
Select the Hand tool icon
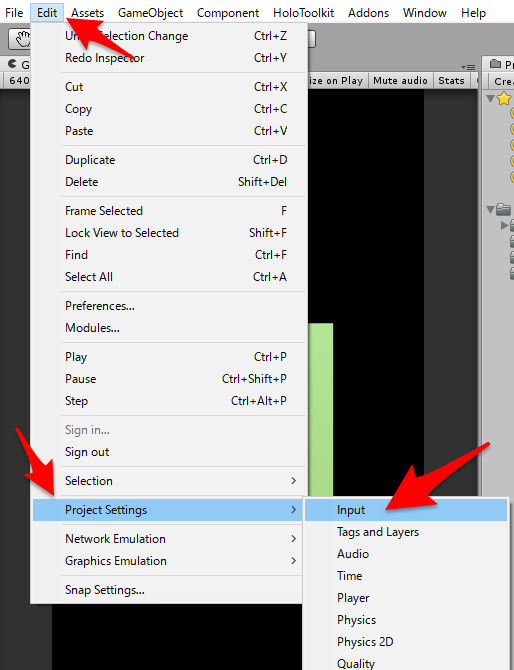click(x=20, y=39)
